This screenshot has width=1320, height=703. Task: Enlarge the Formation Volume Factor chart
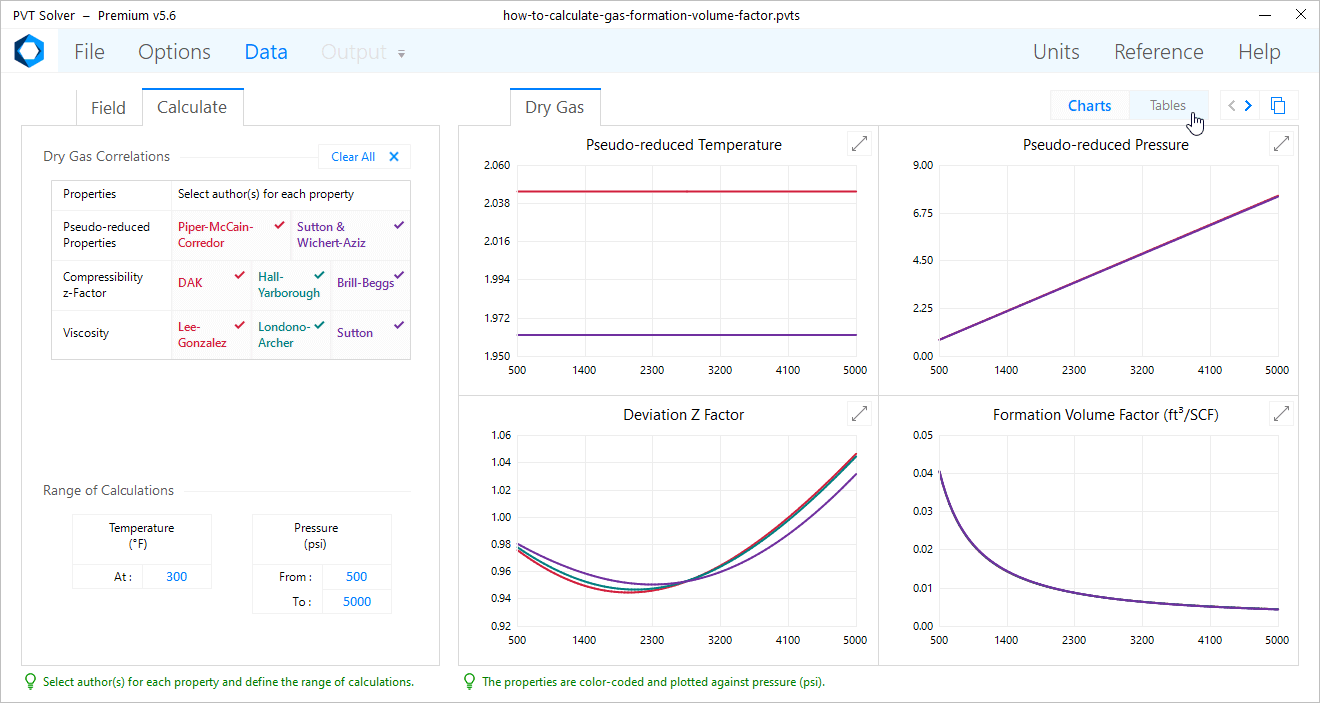click(1281, 413)
